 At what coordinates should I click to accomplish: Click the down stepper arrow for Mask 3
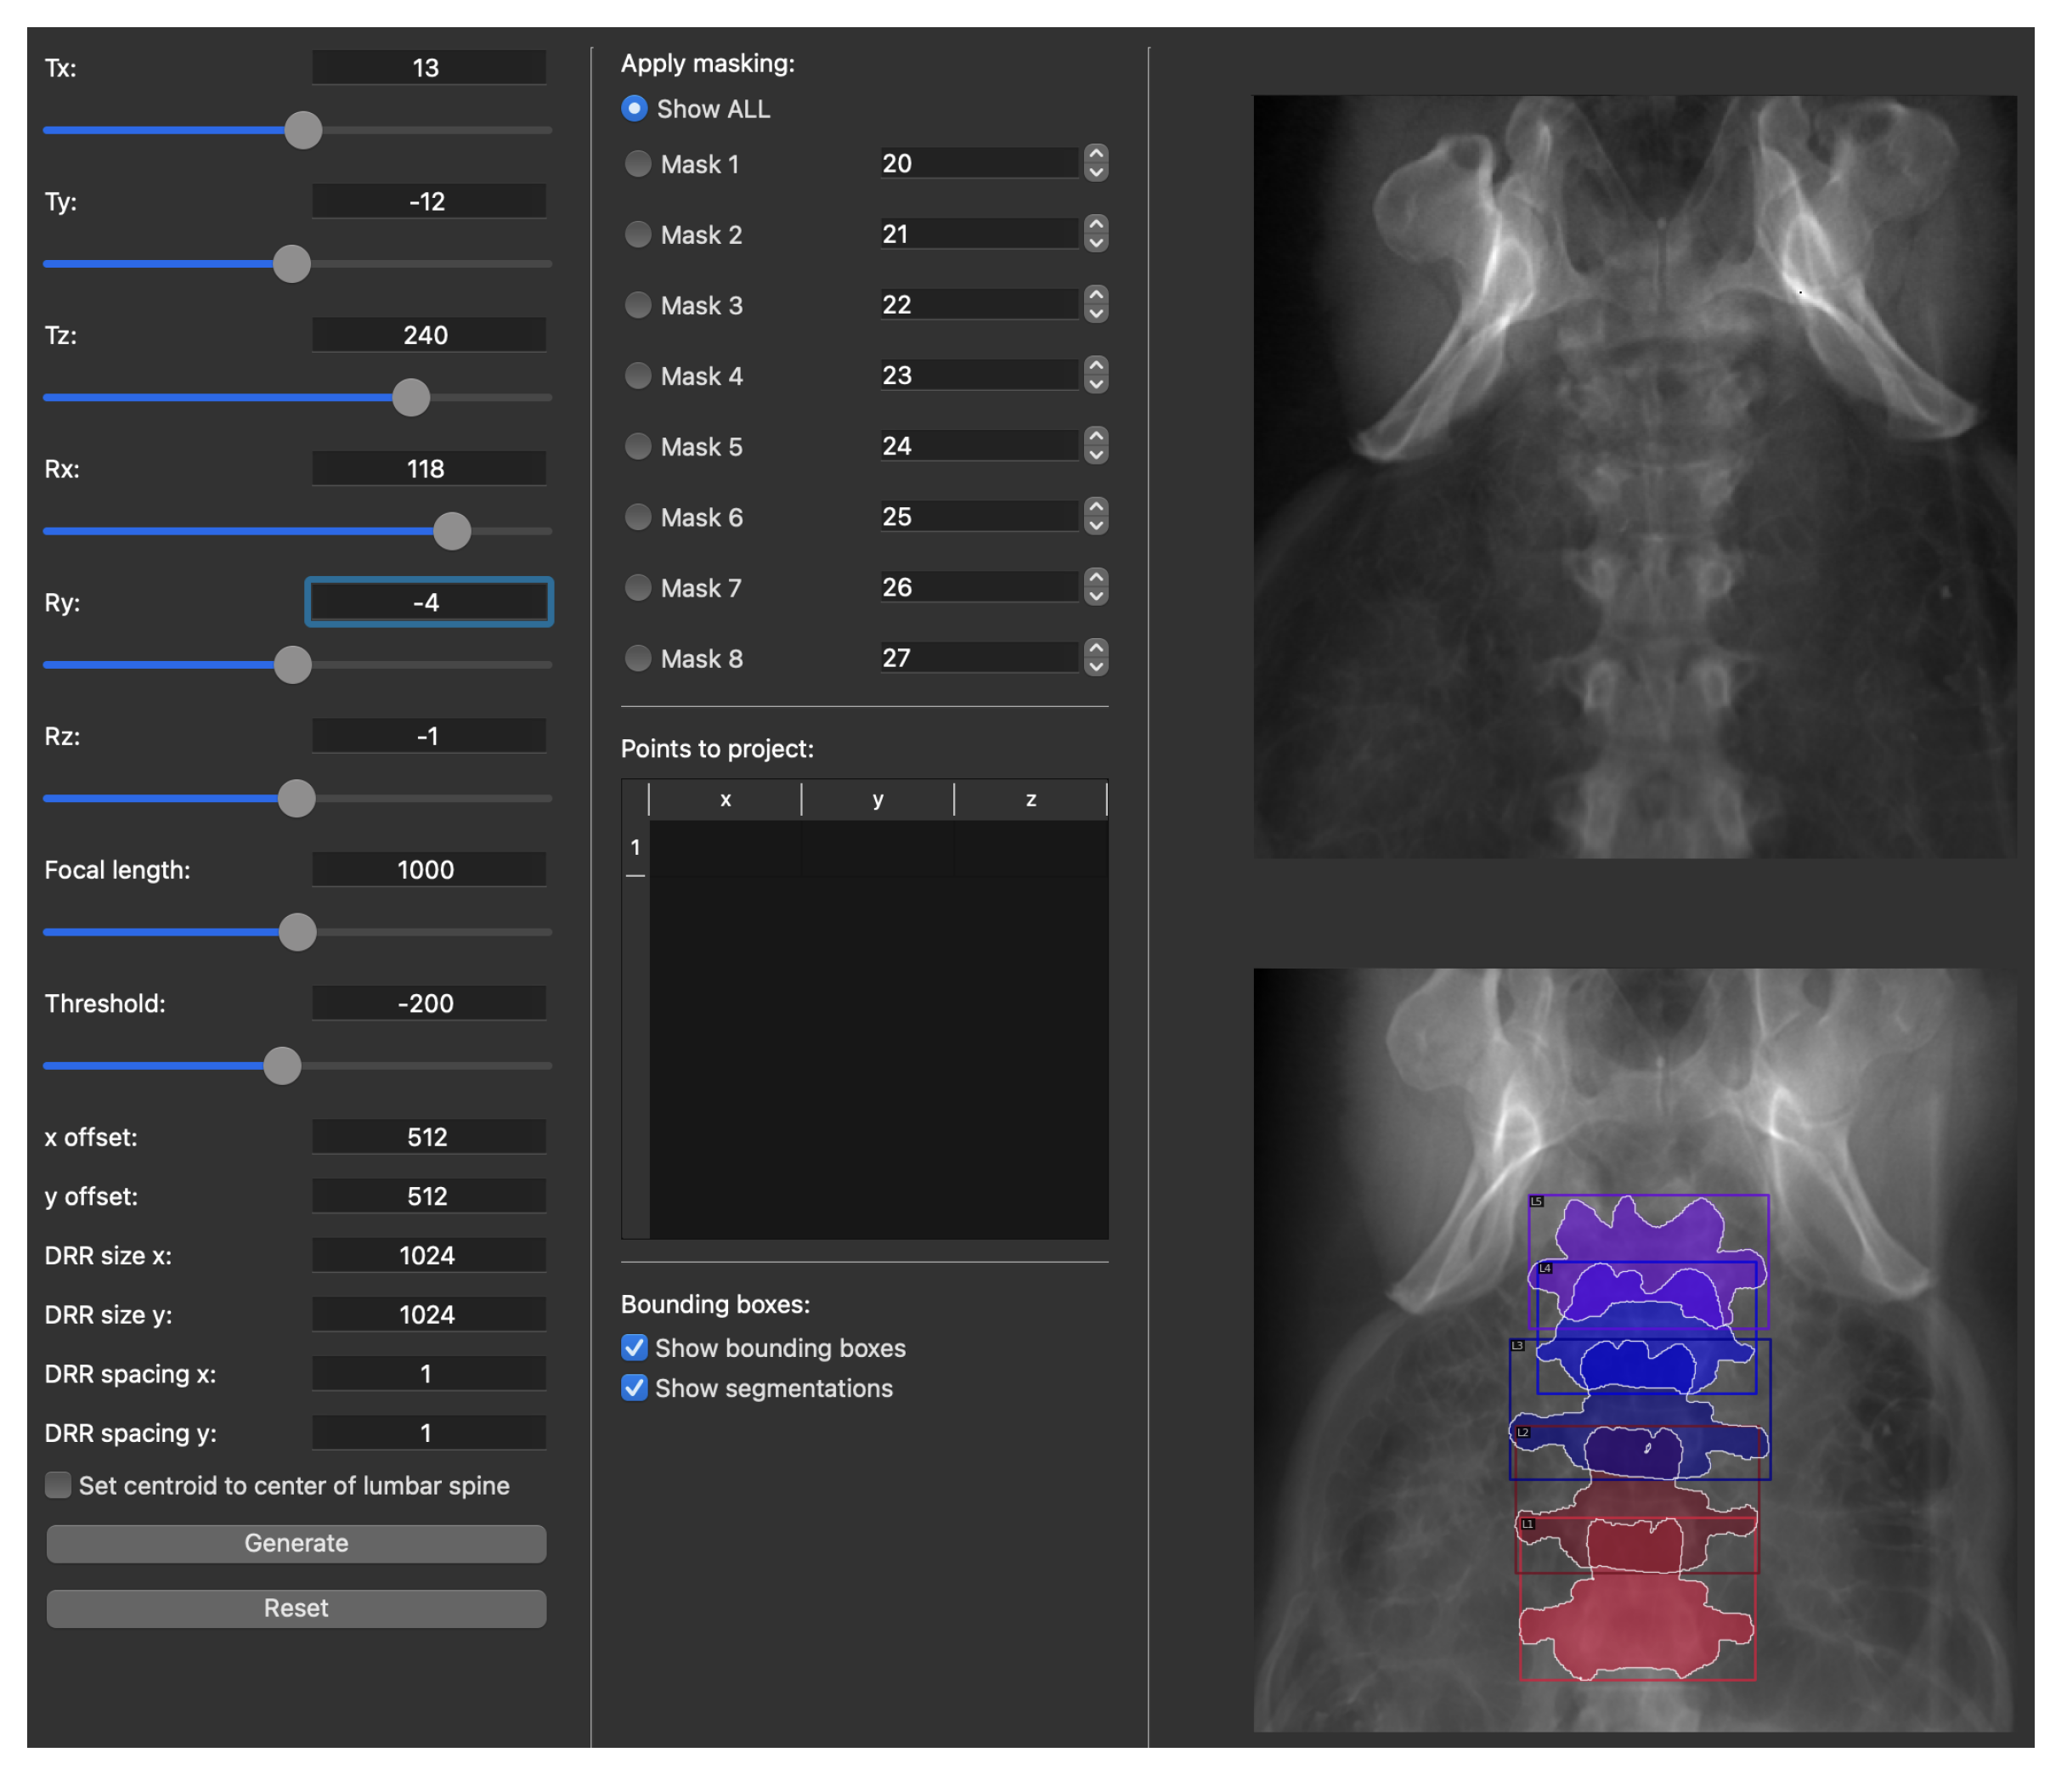(1096, 314)
